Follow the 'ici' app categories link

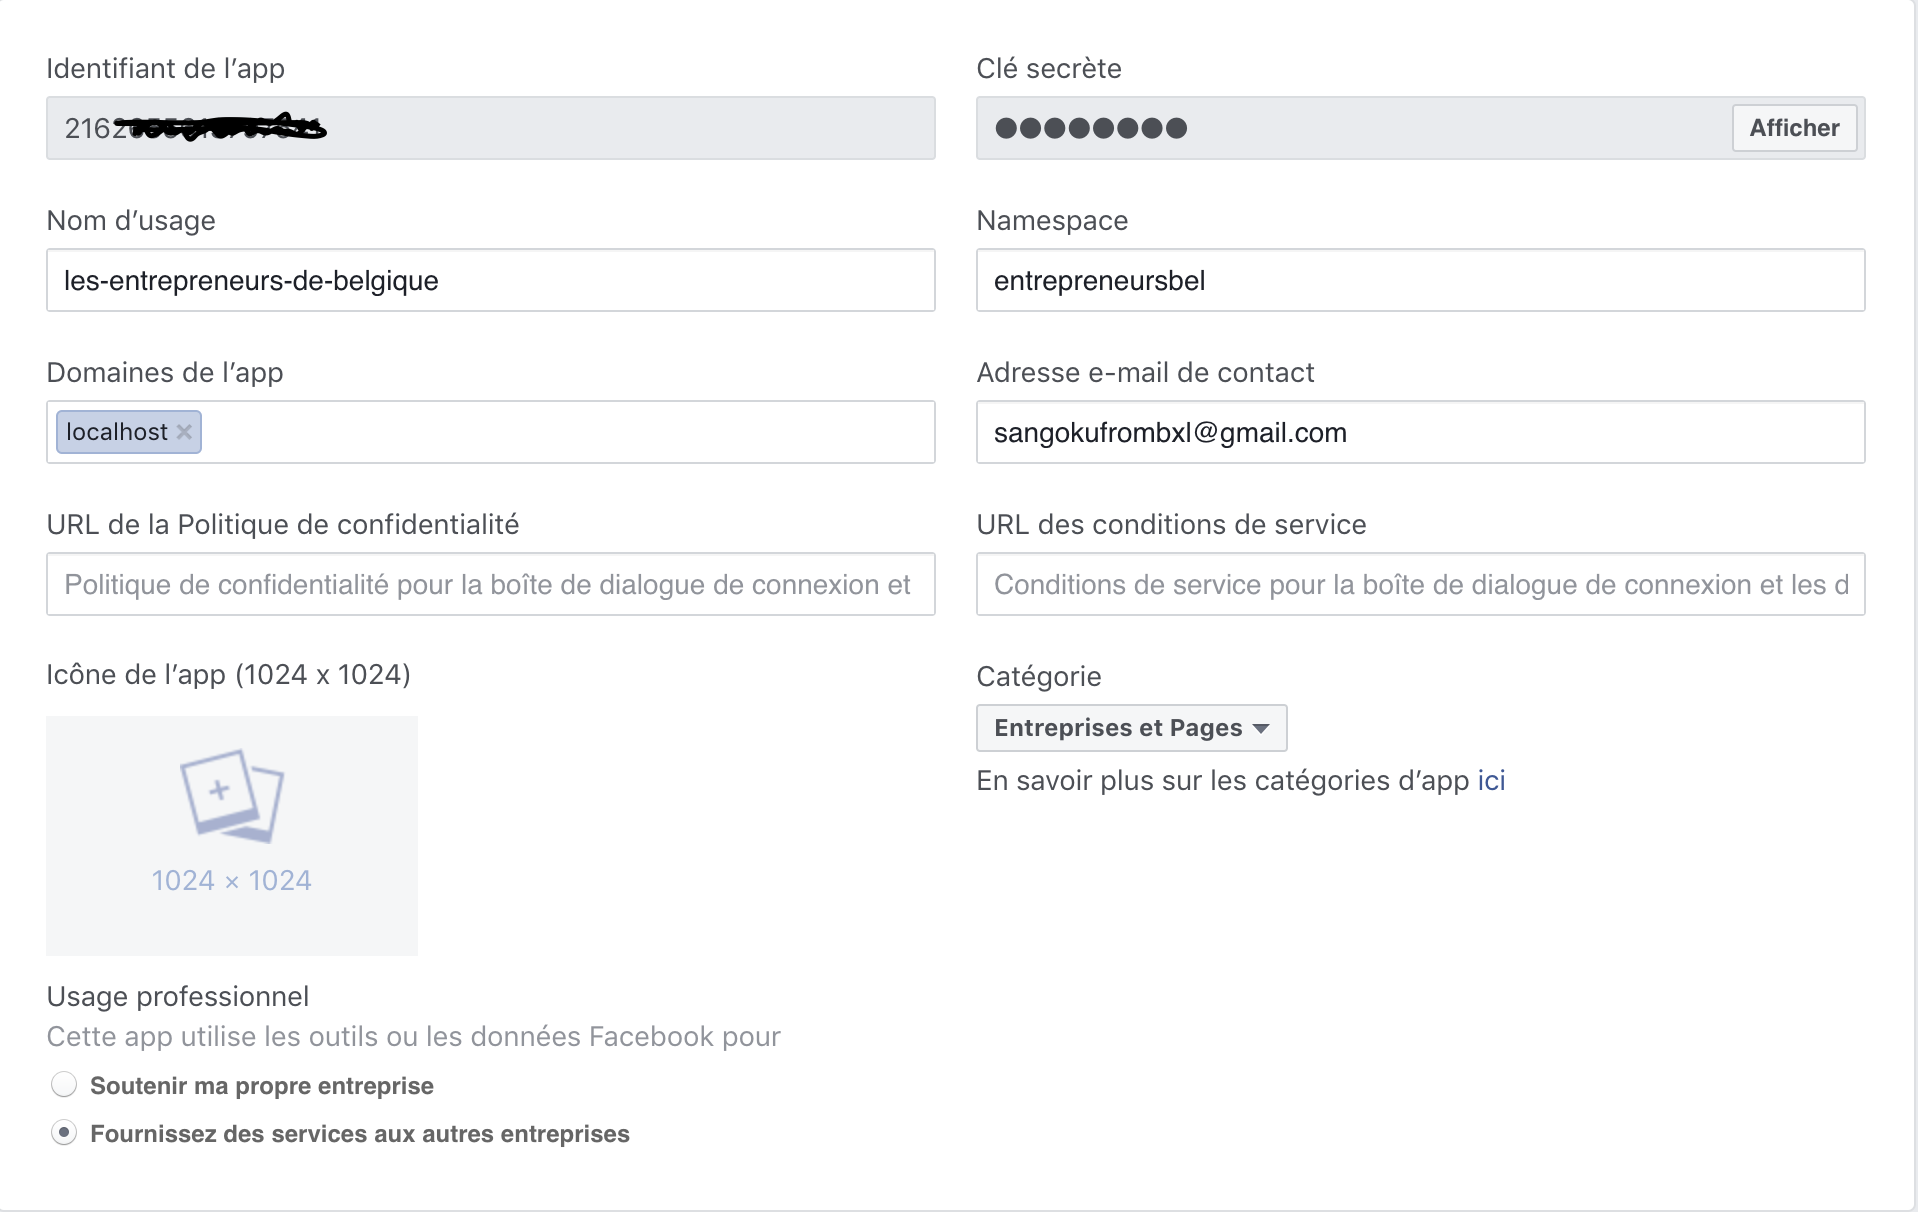[x=1491, y=780]
